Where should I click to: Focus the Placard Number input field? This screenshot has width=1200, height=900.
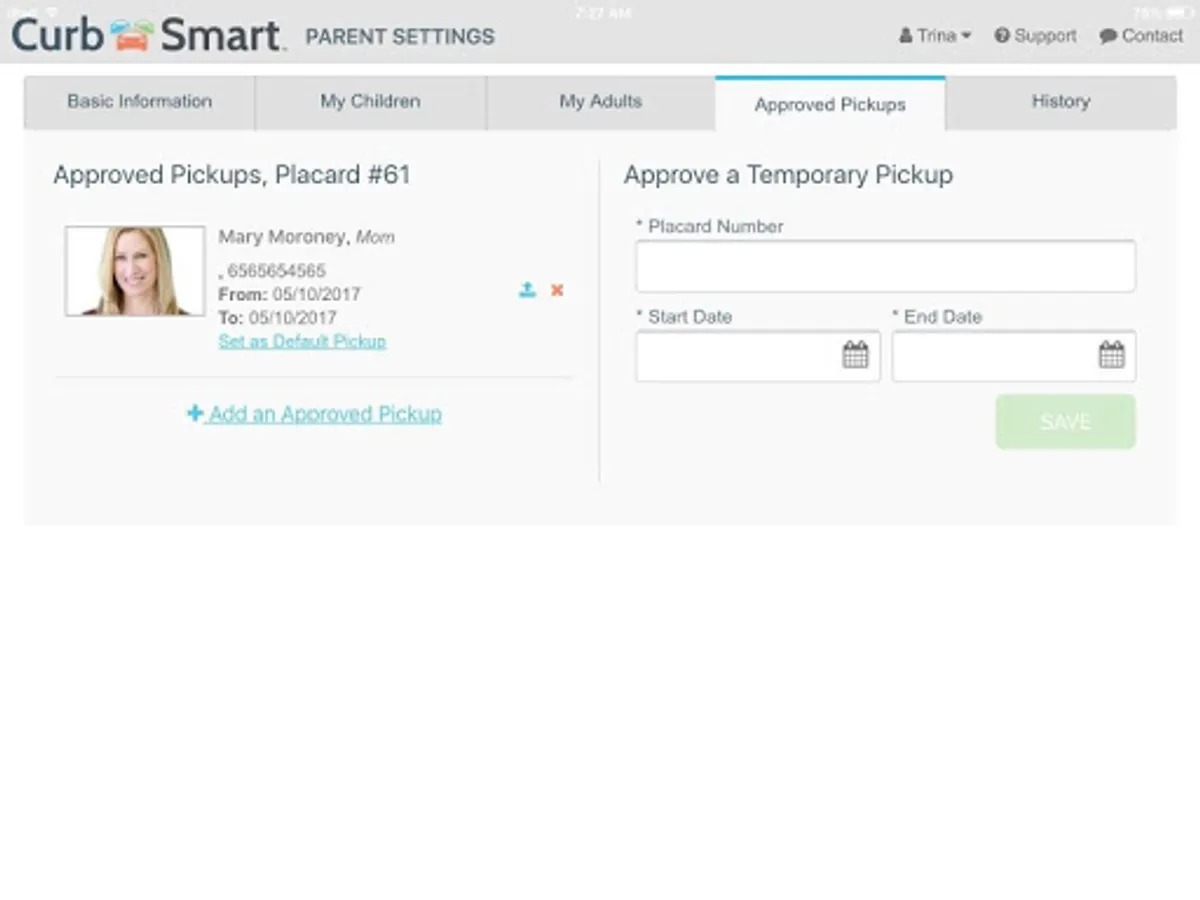[885, 266]
